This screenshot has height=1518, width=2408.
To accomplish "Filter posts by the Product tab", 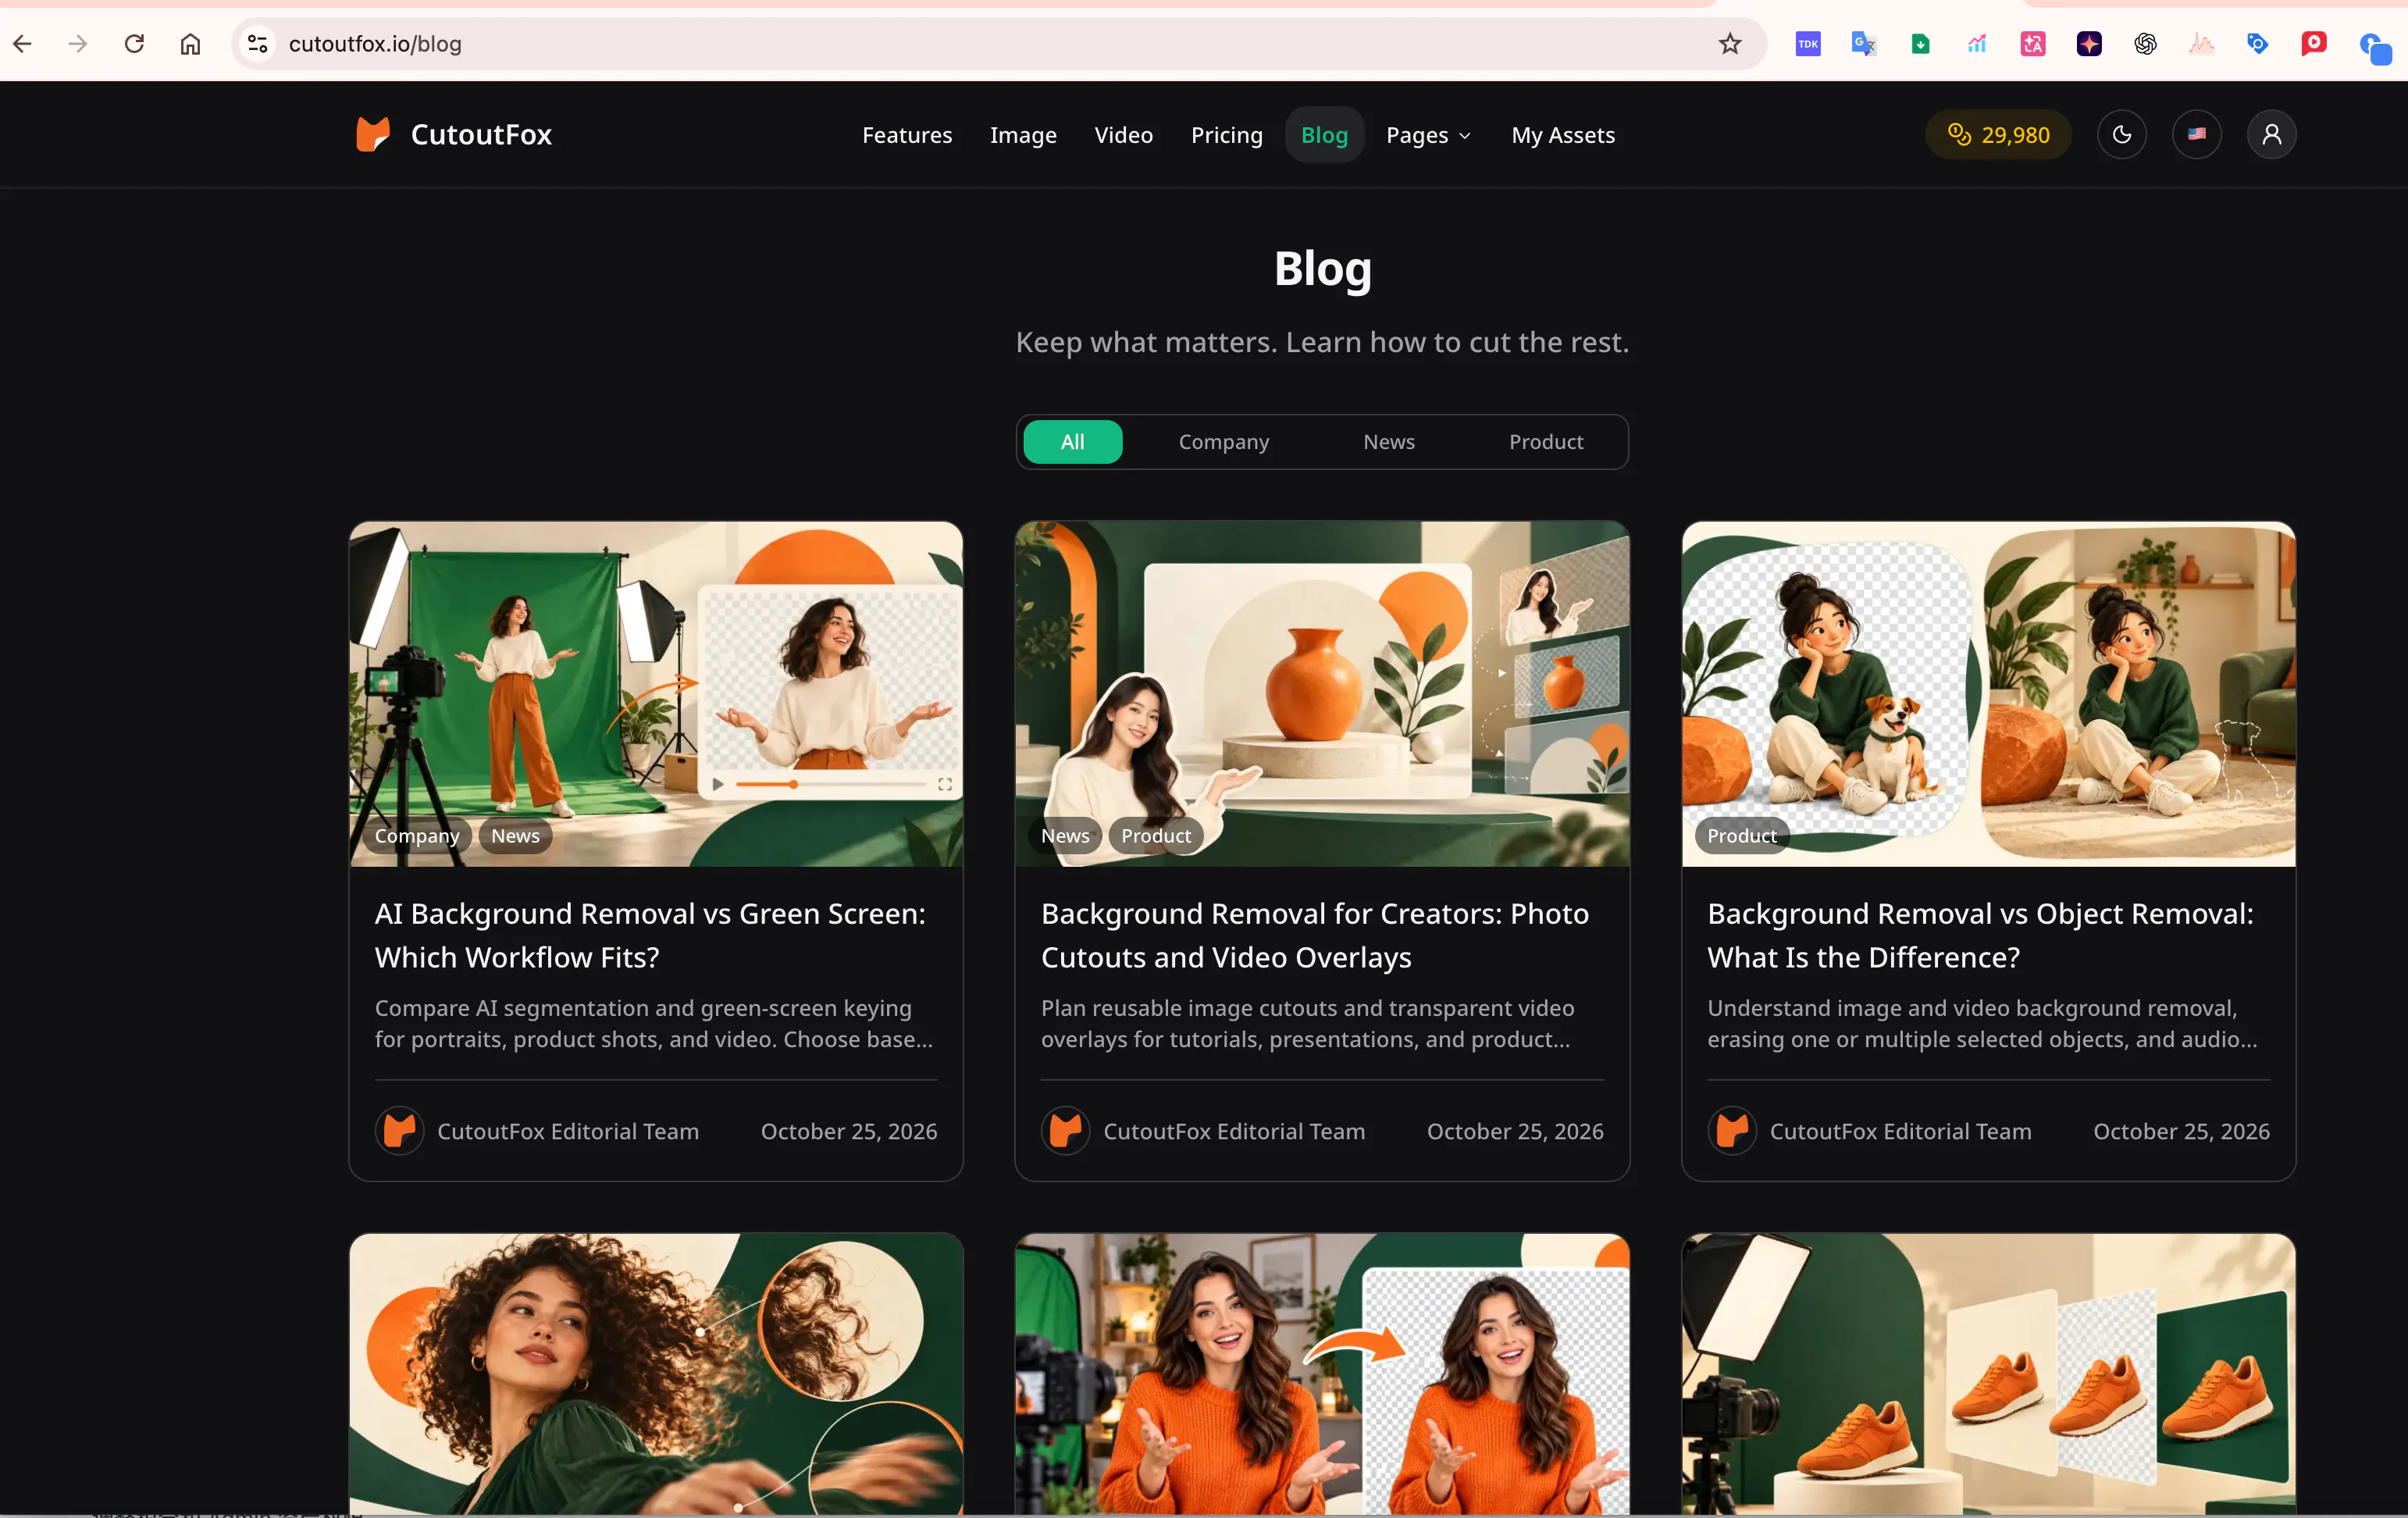I will coord(1546,441).
